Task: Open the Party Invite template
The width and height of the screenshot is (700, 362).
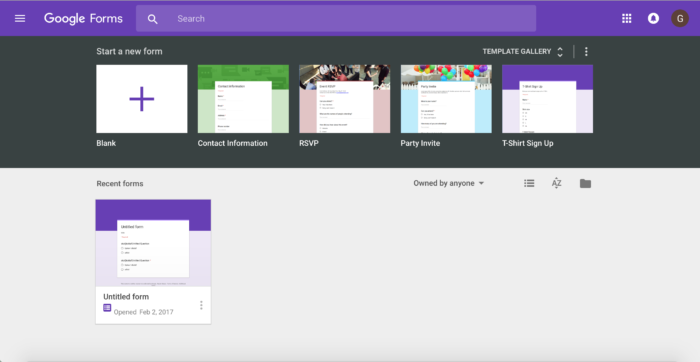Action: pyautogui.click(x=446, y=99)
